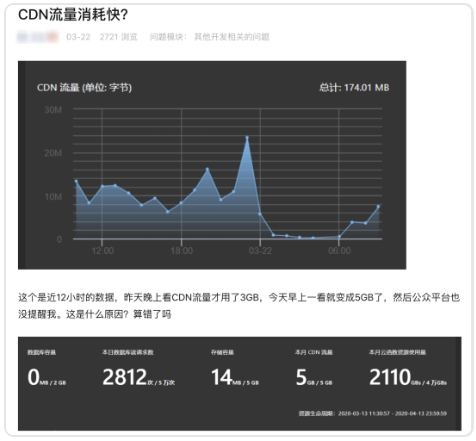Click the 数据库容量 0 MB stat
Image resolution: width=476 pixels, height=441 pixels.
(47, 369)
